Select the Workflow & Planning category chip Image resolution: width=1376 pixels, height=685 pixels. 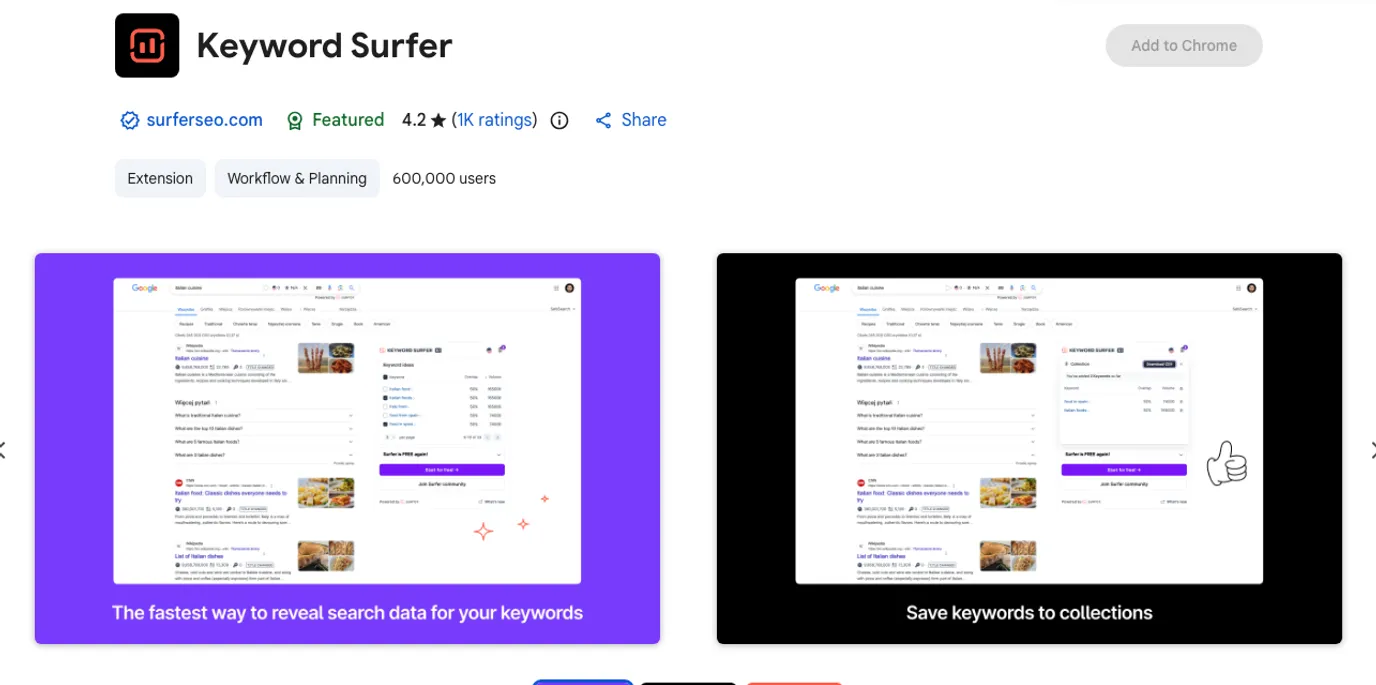[297, 178]
